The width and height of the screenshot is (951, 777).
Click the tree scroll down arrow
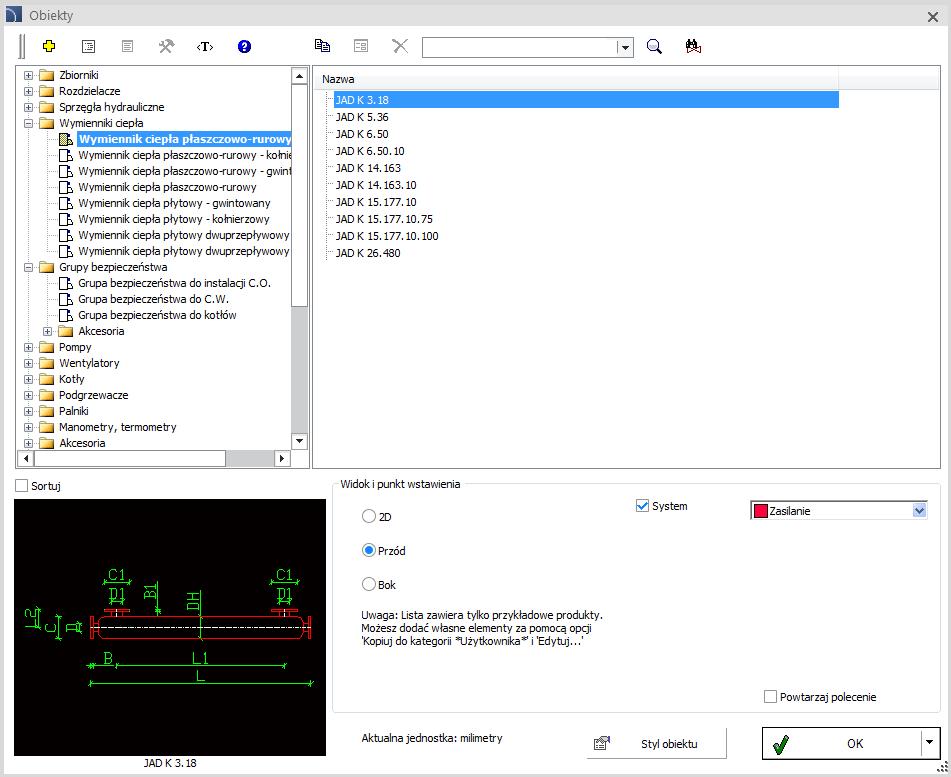[299, 441]
